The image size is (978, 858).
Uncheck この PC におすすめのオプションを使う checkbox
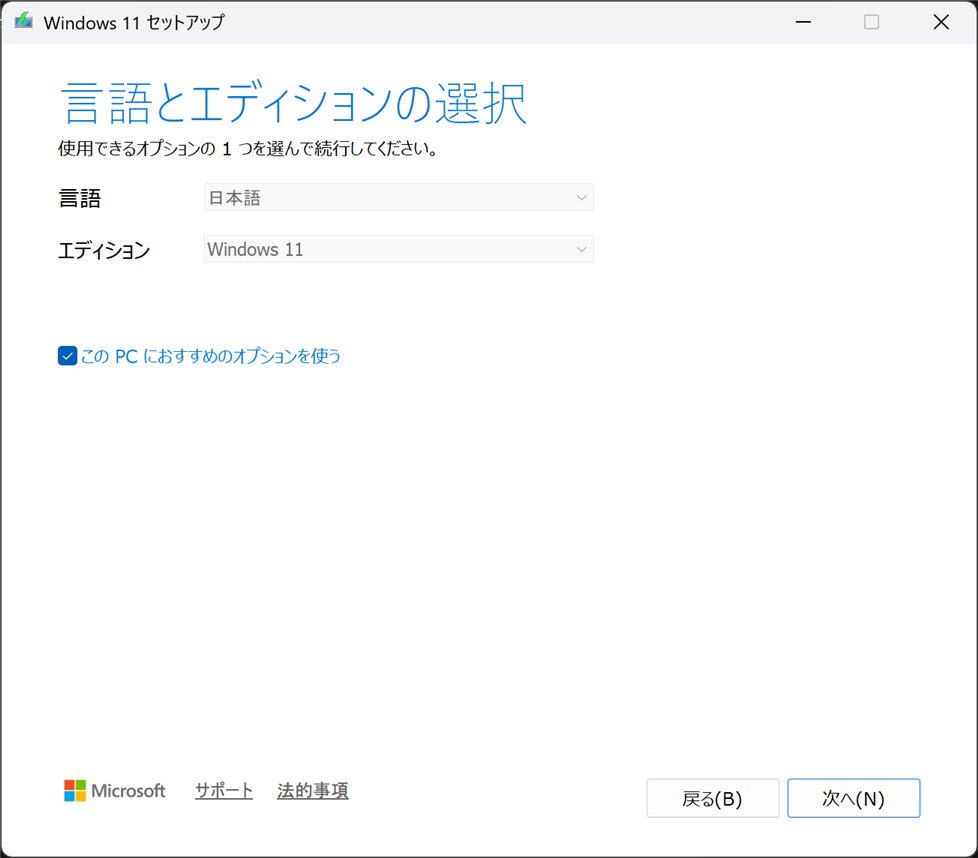click(x=67, y=355)
